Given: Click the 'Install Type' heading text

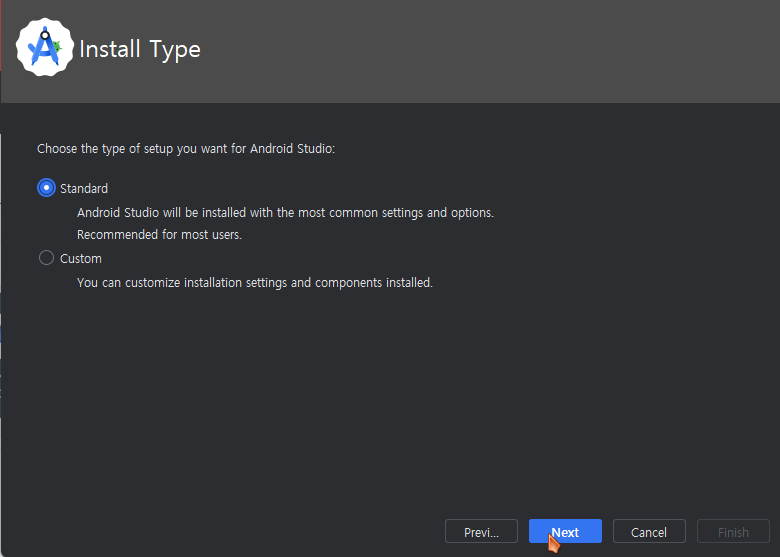Looking at the screenshot, I should (140, 50).
